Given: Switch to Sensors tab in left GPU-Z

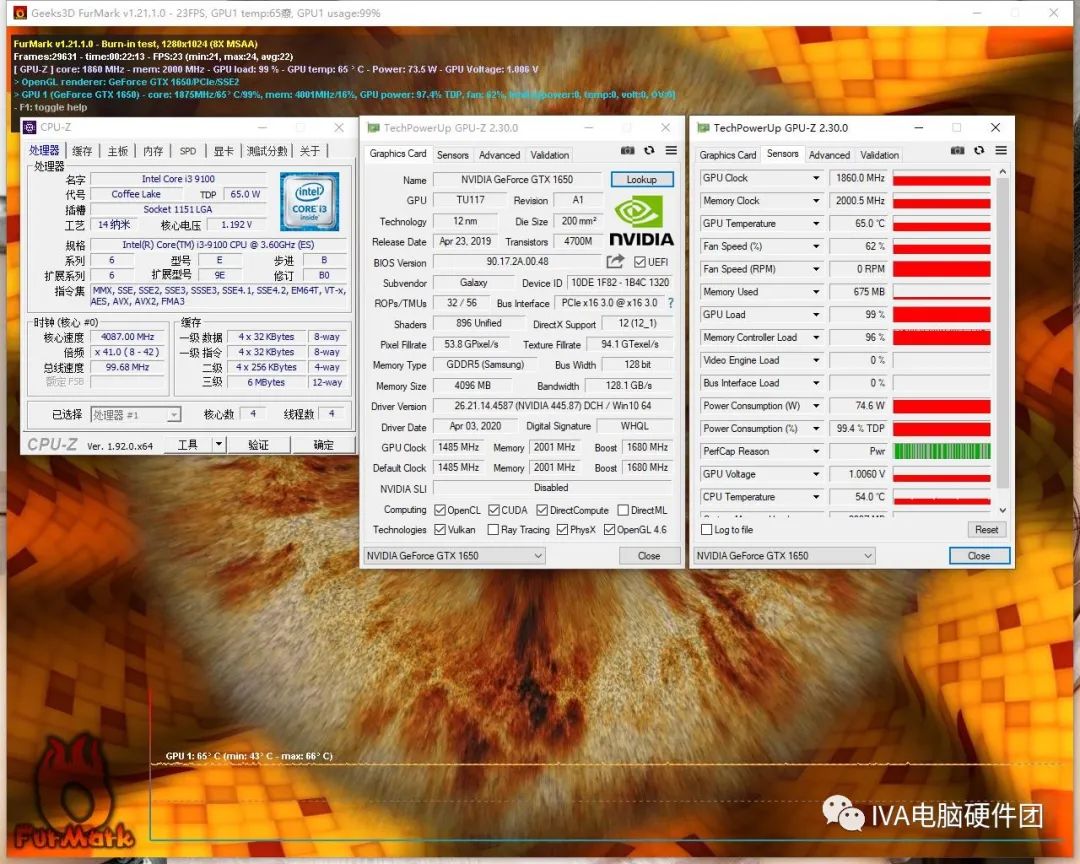Looking at the screenshot, I should pos(453,155).
